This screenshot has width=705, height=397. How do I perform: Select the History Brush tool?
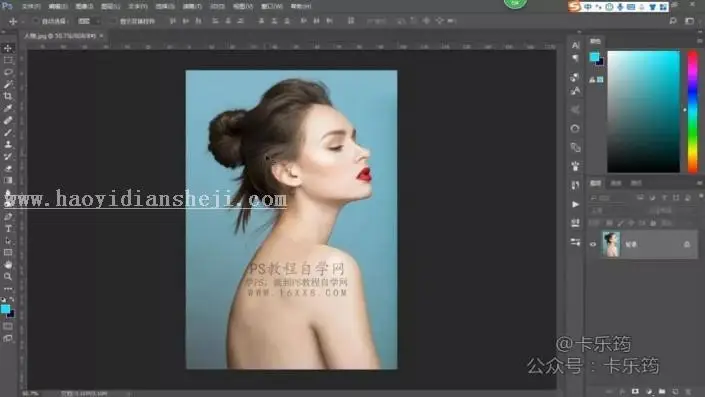8,156
